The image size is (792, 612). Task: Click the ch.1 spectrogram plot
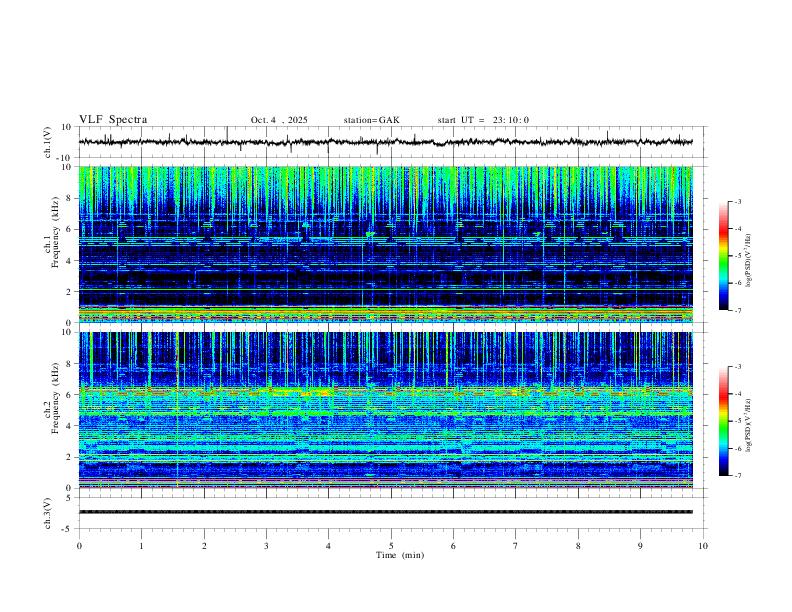point(385,244)
